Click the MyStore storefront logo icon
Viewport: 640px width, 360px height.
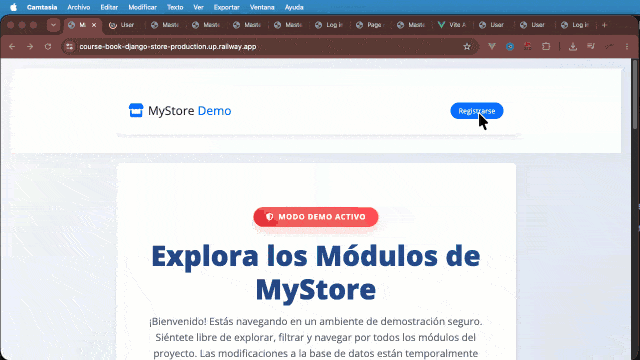136,110
